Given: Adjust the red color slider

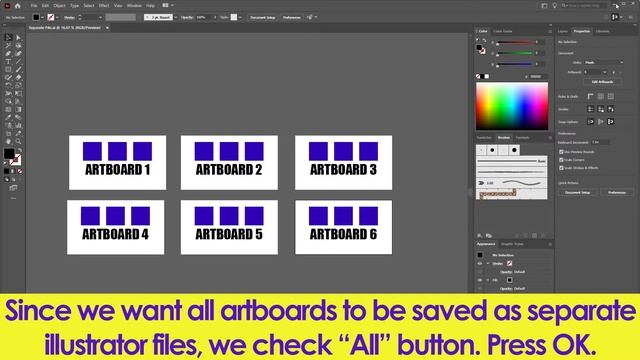Looking at the screenshot, I should click(515, 42).
